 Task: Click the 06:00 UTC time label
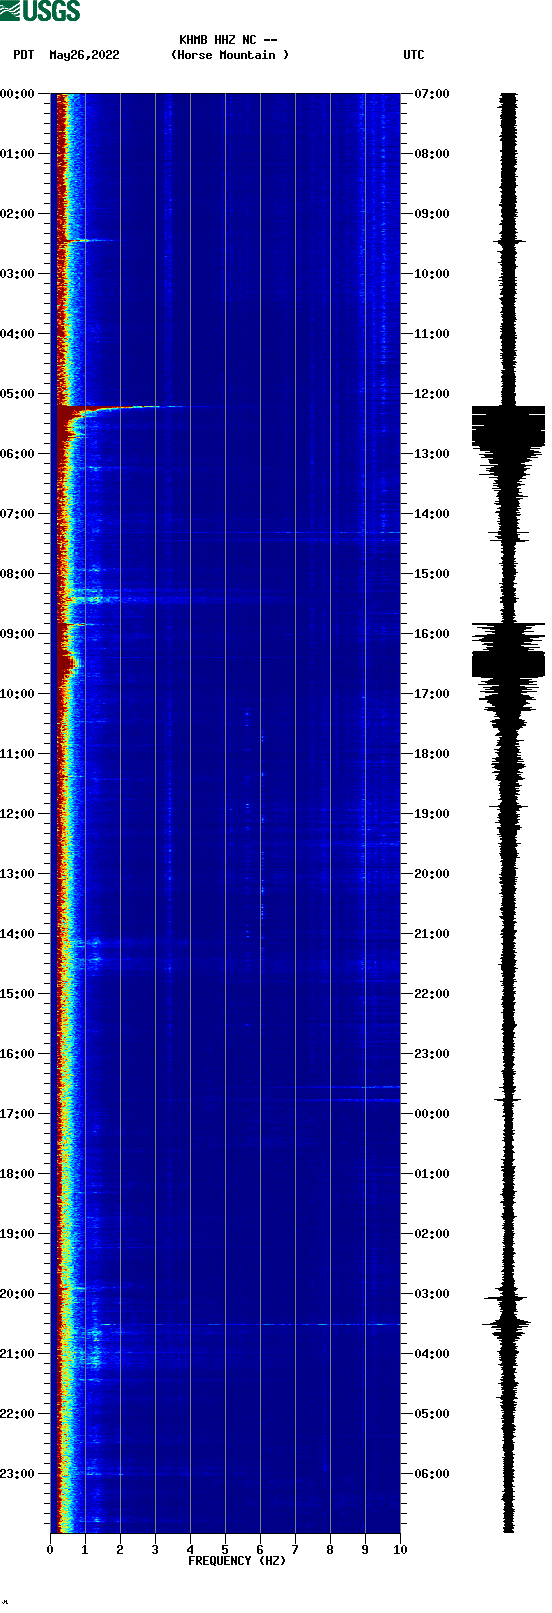[x=432, y=1474]
